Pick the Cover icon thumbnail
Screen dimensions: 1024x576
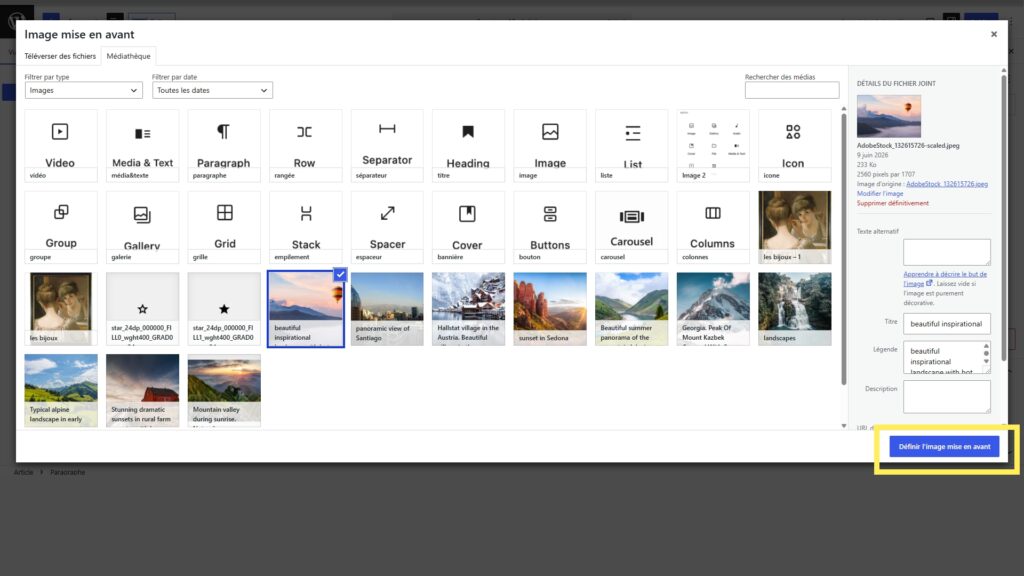coord(468,227)
